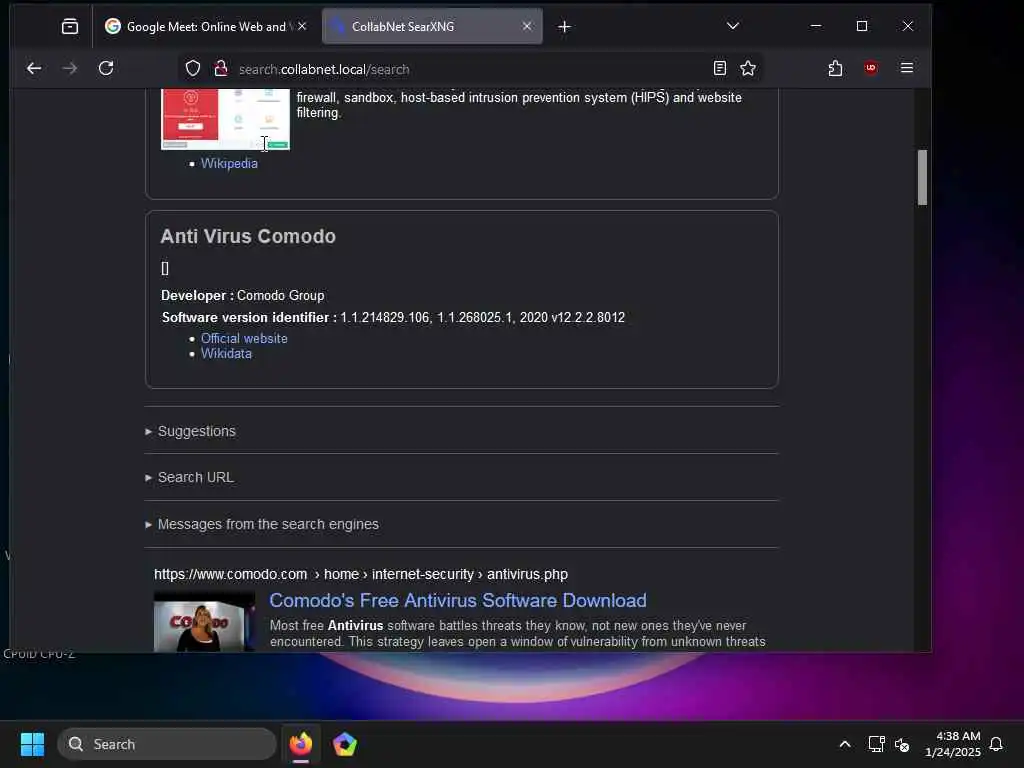The height and width of the screenshot is (768, 1024).
Task: Maximize the Firefox window
Action: [x=862, y=26]
